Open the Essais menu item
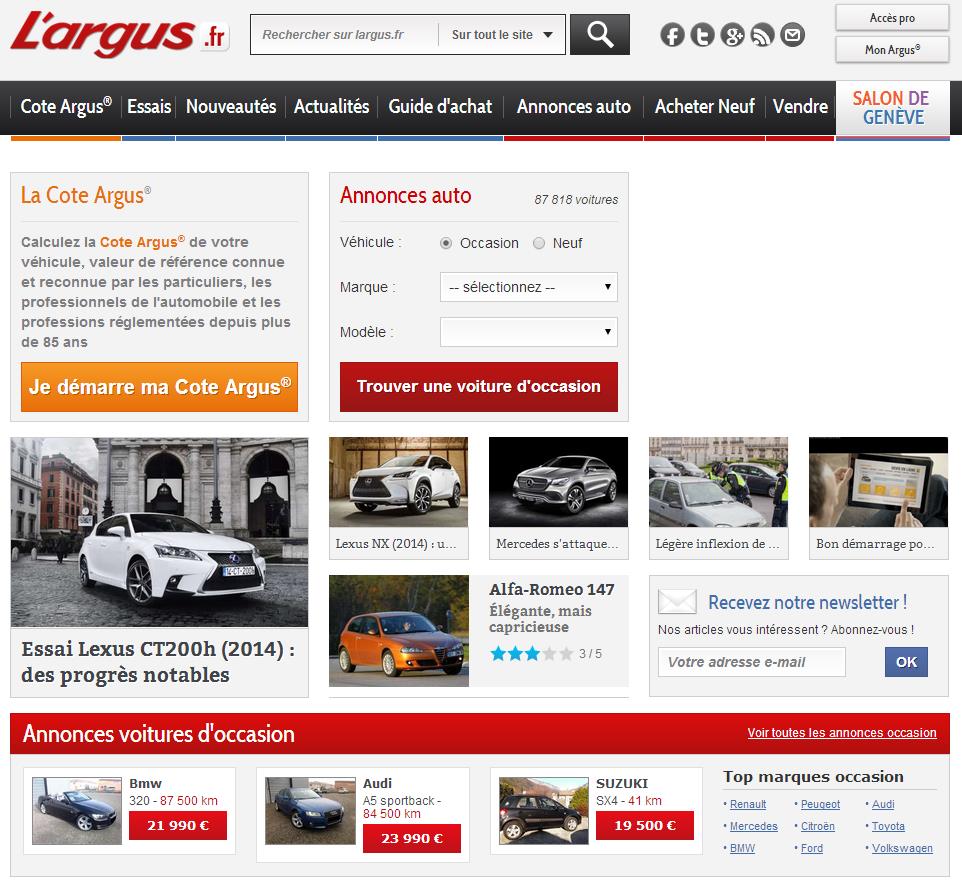 pos(149,106)
